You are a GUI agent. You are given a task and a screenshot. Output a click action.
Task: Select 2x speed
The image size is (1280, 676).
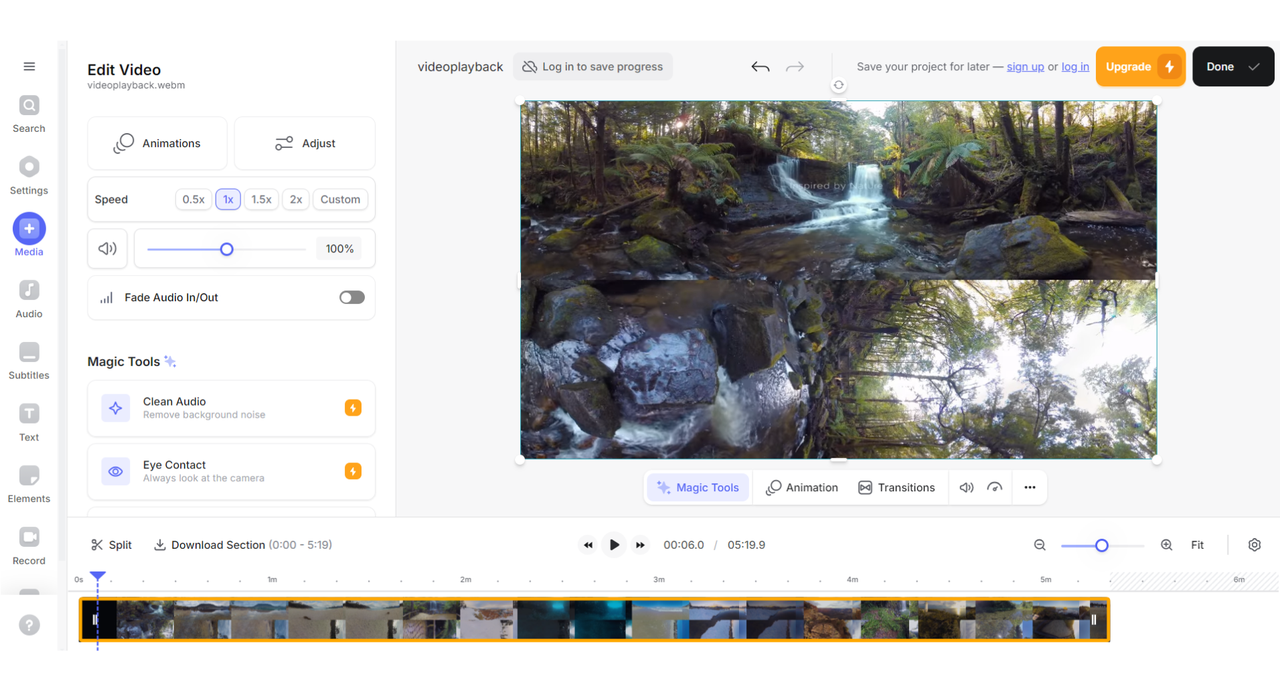(296, 199)
